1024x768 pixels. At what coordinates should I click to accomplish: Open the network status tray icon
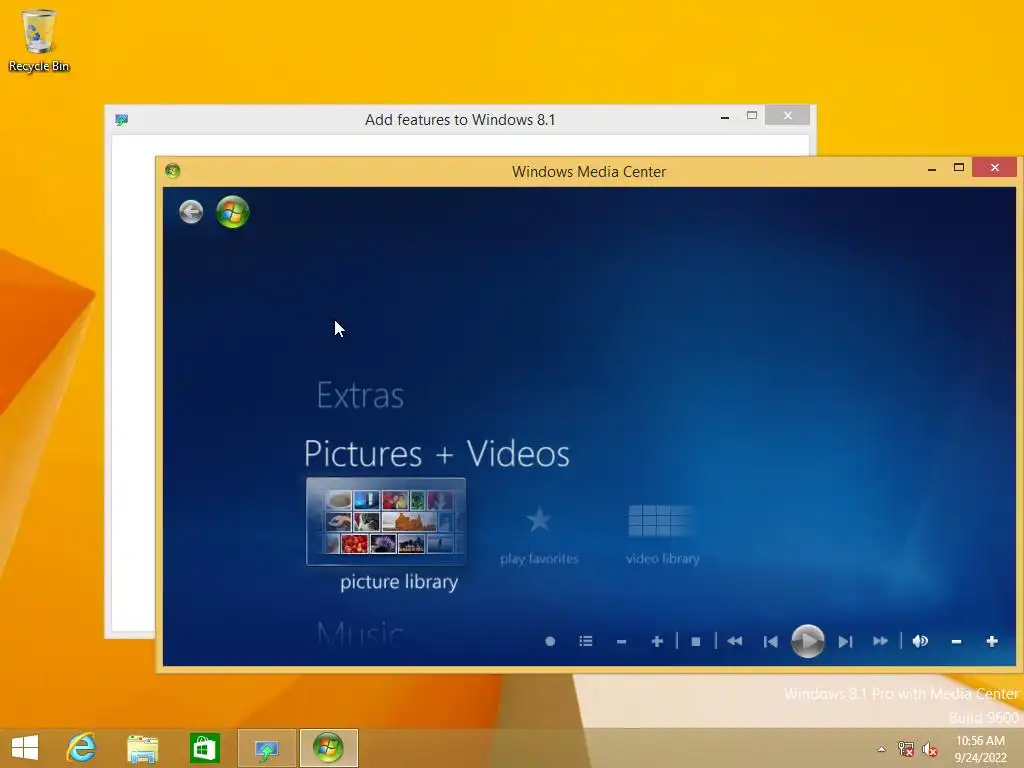click(905, 749)
